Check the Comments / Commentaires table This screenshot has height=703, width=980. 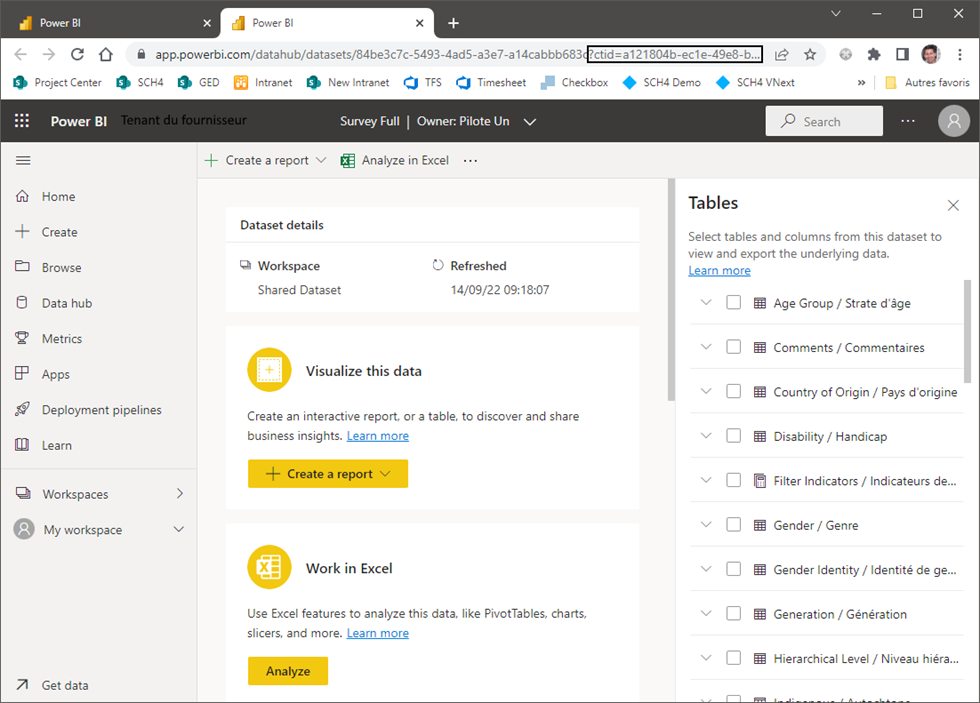click(x=733, y=347)
